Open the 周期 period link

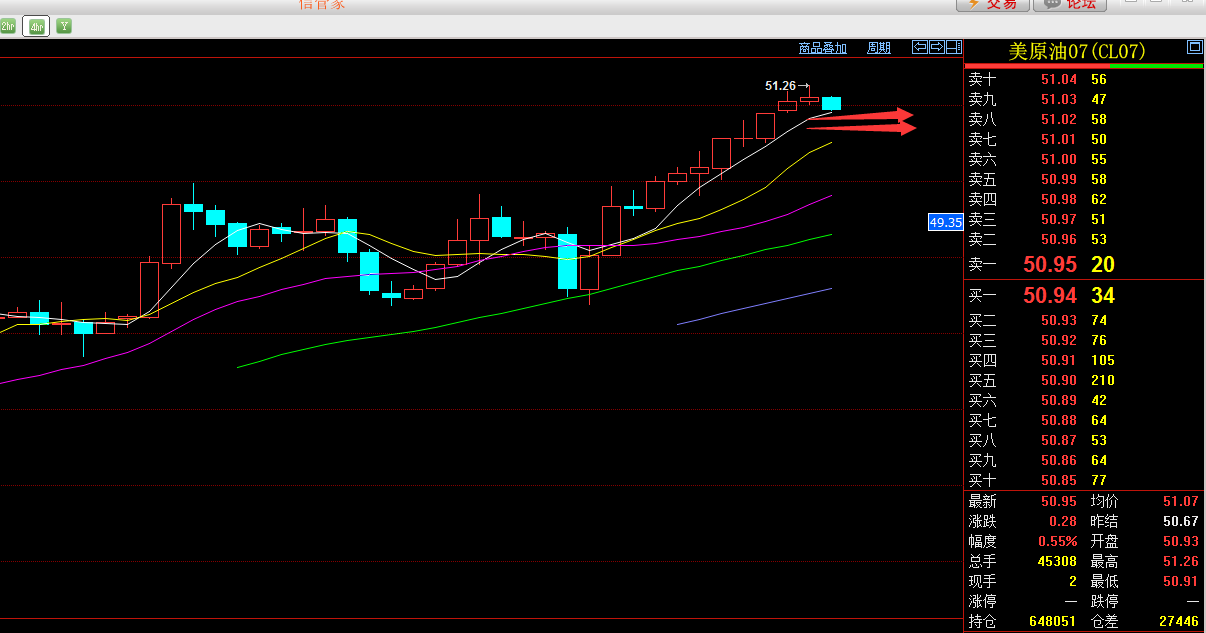click(x=879, y=48)
